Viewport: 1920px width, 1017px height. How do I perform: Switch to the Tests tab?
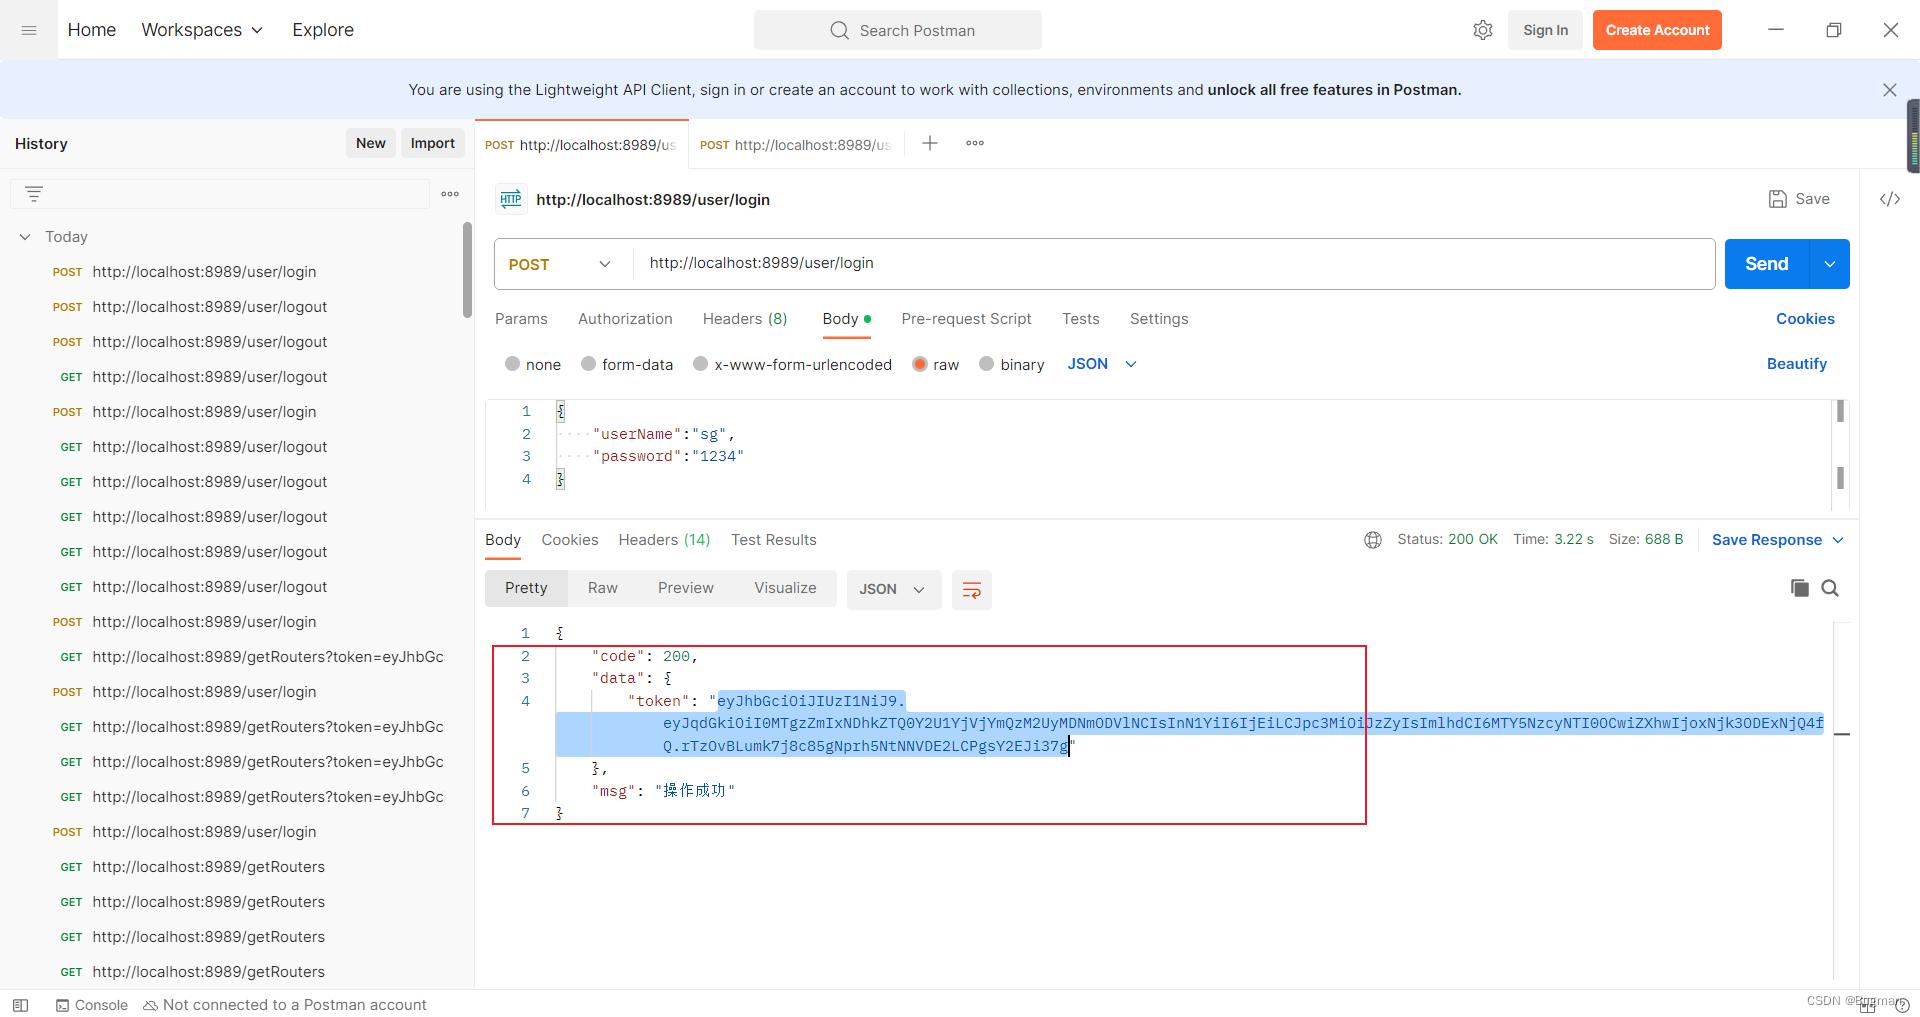(1080, 319)
